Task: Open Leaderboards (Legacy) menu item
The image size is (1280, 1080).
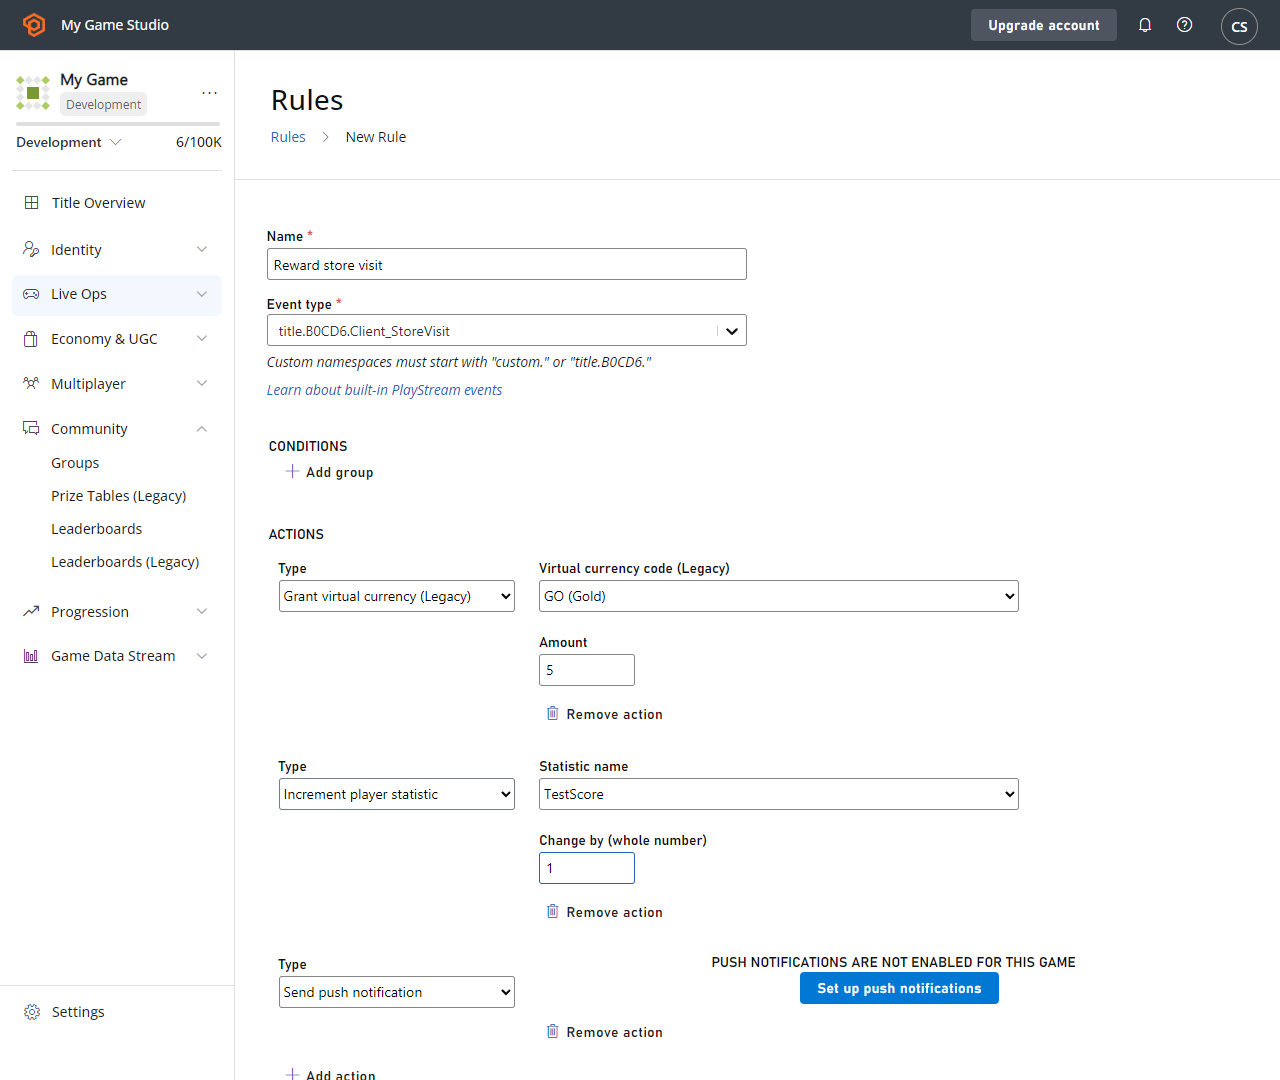Action: click(125, 562)
